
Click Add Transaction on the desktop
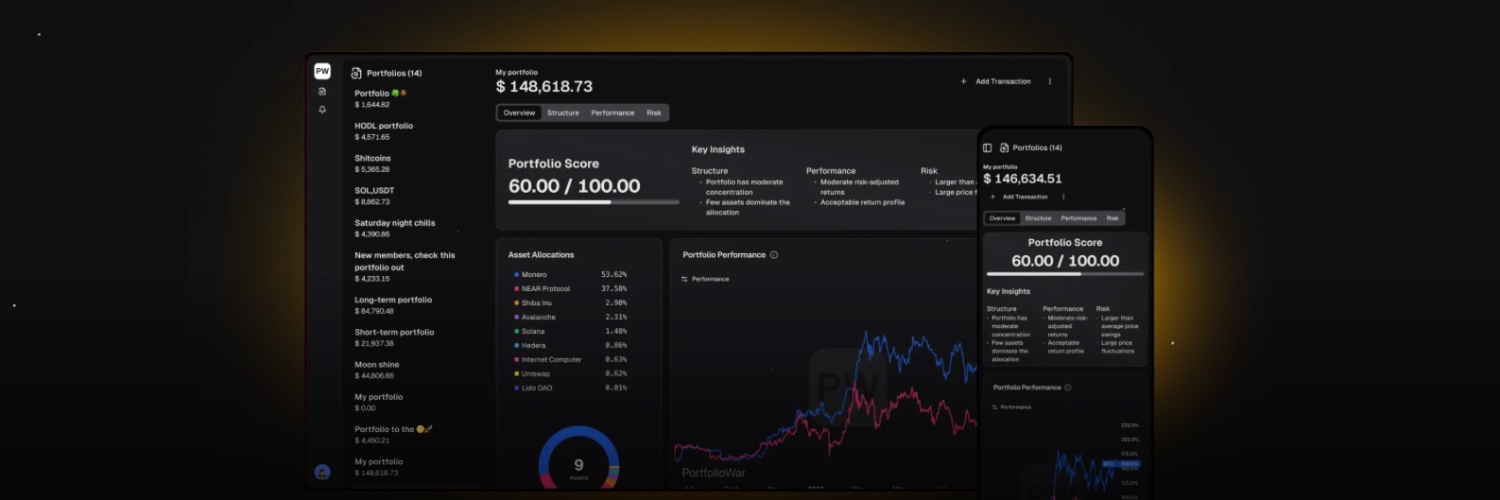[x=995, y=81]
